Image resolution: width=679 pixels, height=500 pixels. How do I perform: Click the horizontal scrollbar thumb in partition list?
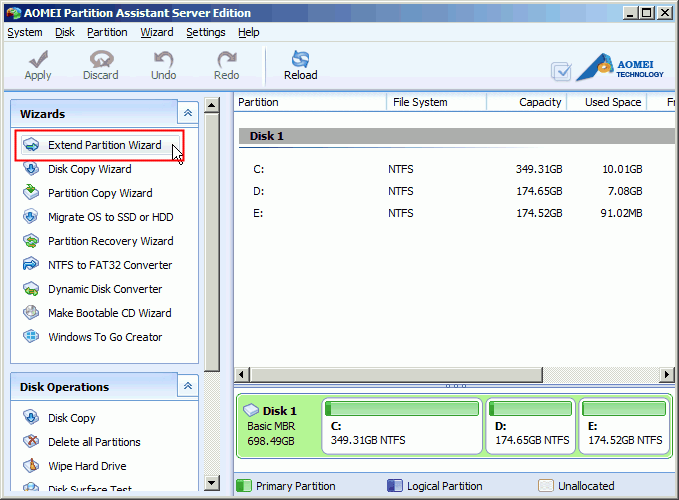pos(396,374)
